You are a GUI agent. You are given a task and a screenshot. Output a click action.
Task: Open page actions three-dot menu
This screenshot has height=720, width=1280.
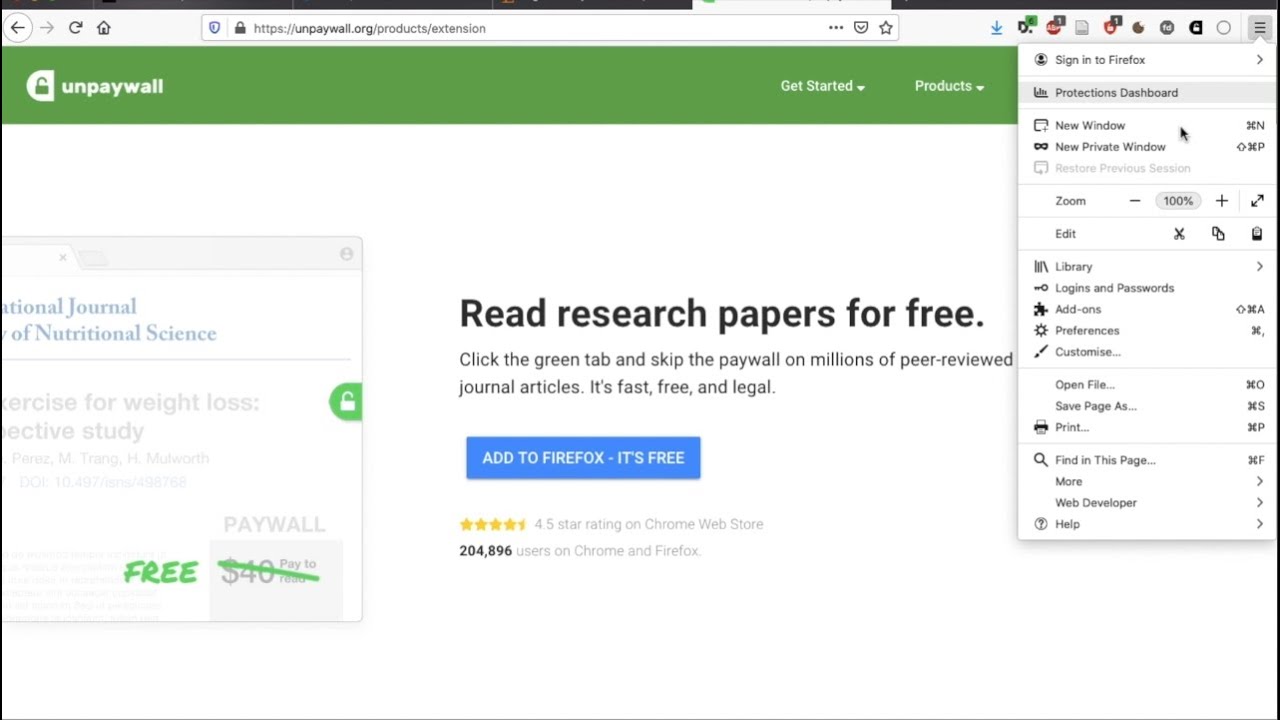[x=836, y=28]
